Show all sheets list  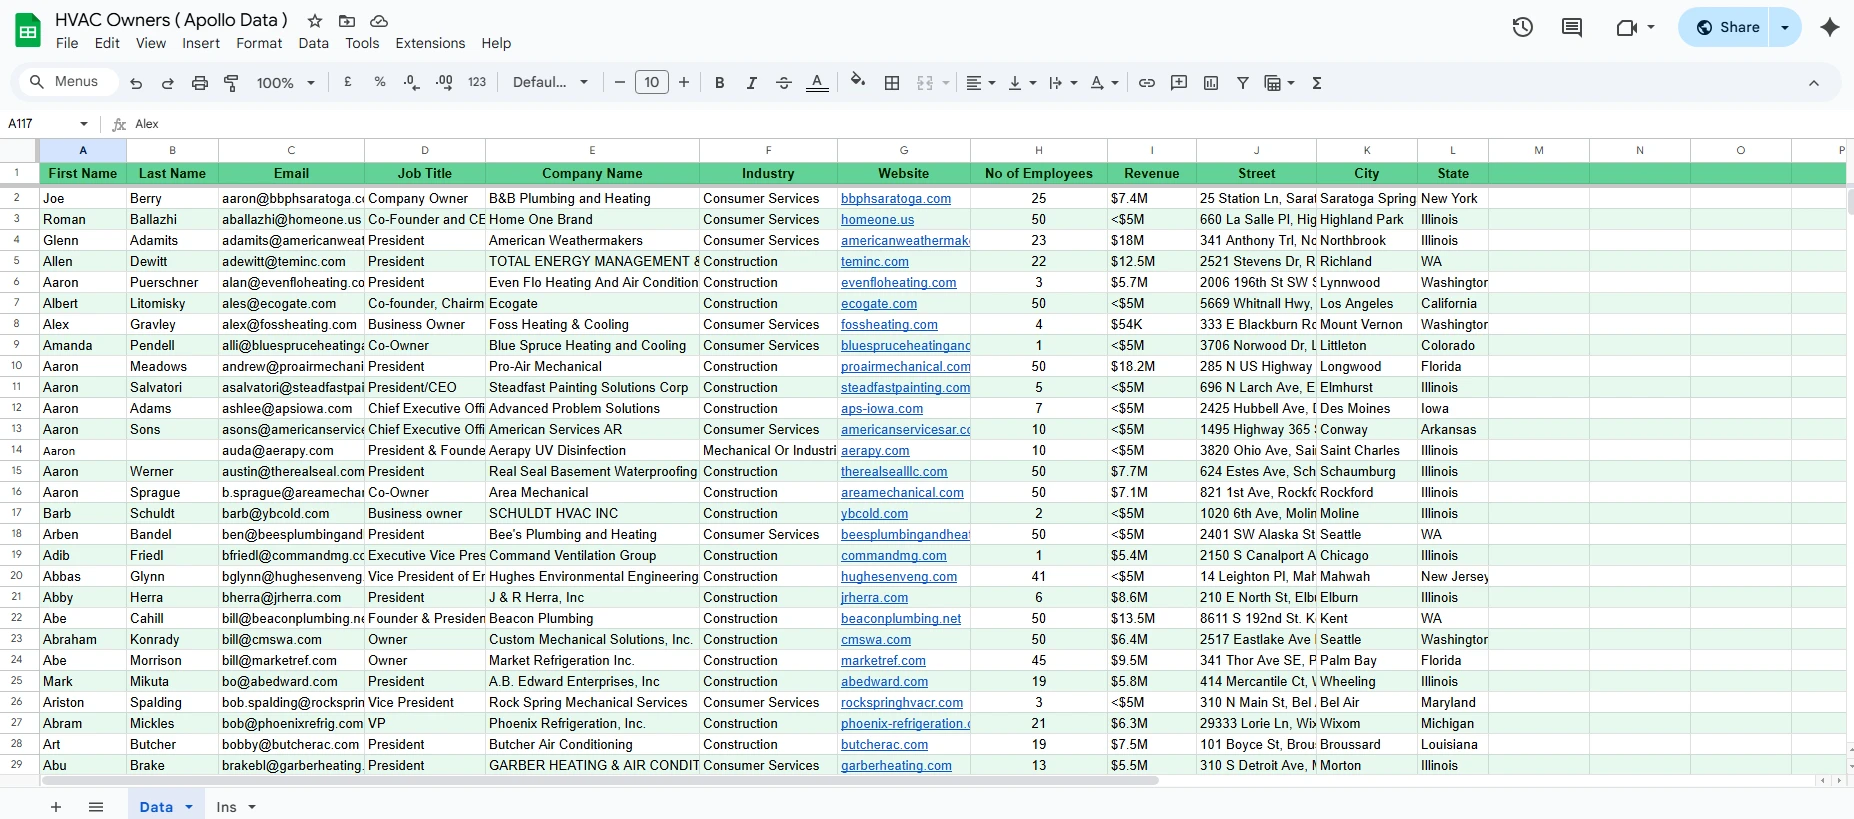pyautogui.click(x=96, y=807)
